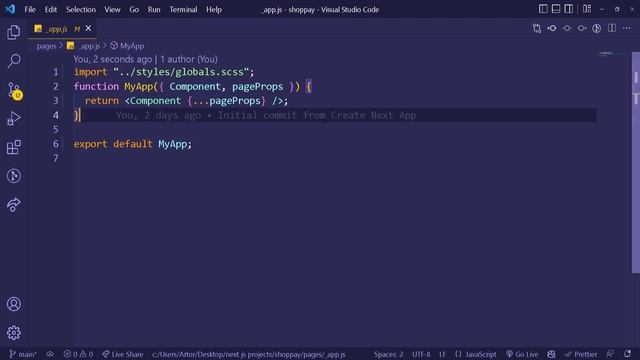Open the Help menu
640x360 pixels.
(213, 9)
